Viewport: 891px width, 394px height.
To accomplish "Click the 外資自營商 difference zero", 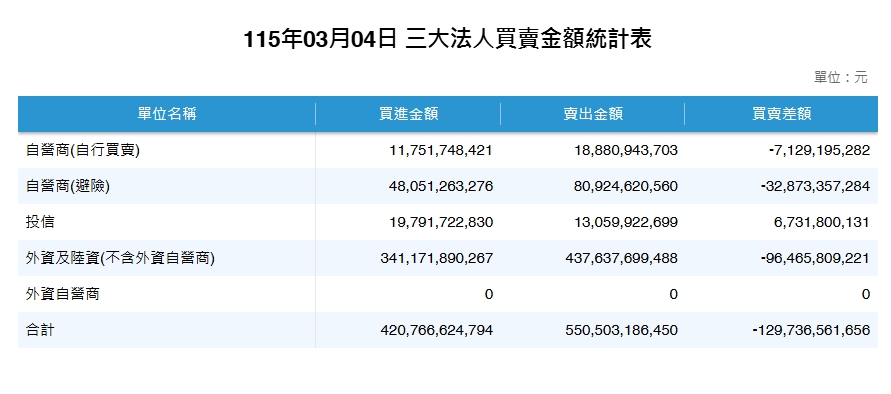I will [865, 294].
